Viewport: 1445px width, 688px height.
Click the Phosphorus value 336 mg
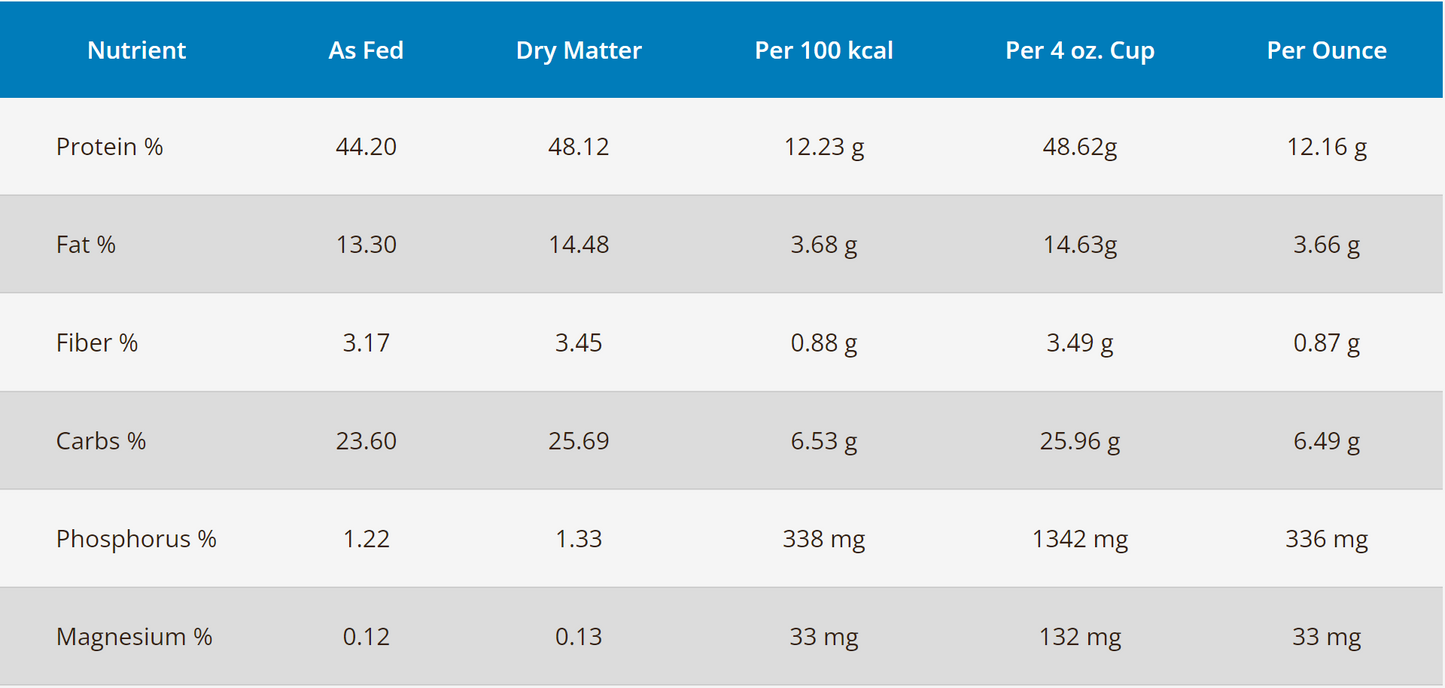pos(1326,539)
